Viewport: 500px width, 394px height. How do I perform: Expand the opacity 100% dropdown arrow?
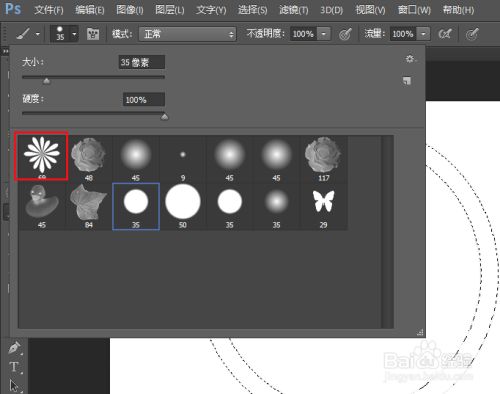point(323,34)
